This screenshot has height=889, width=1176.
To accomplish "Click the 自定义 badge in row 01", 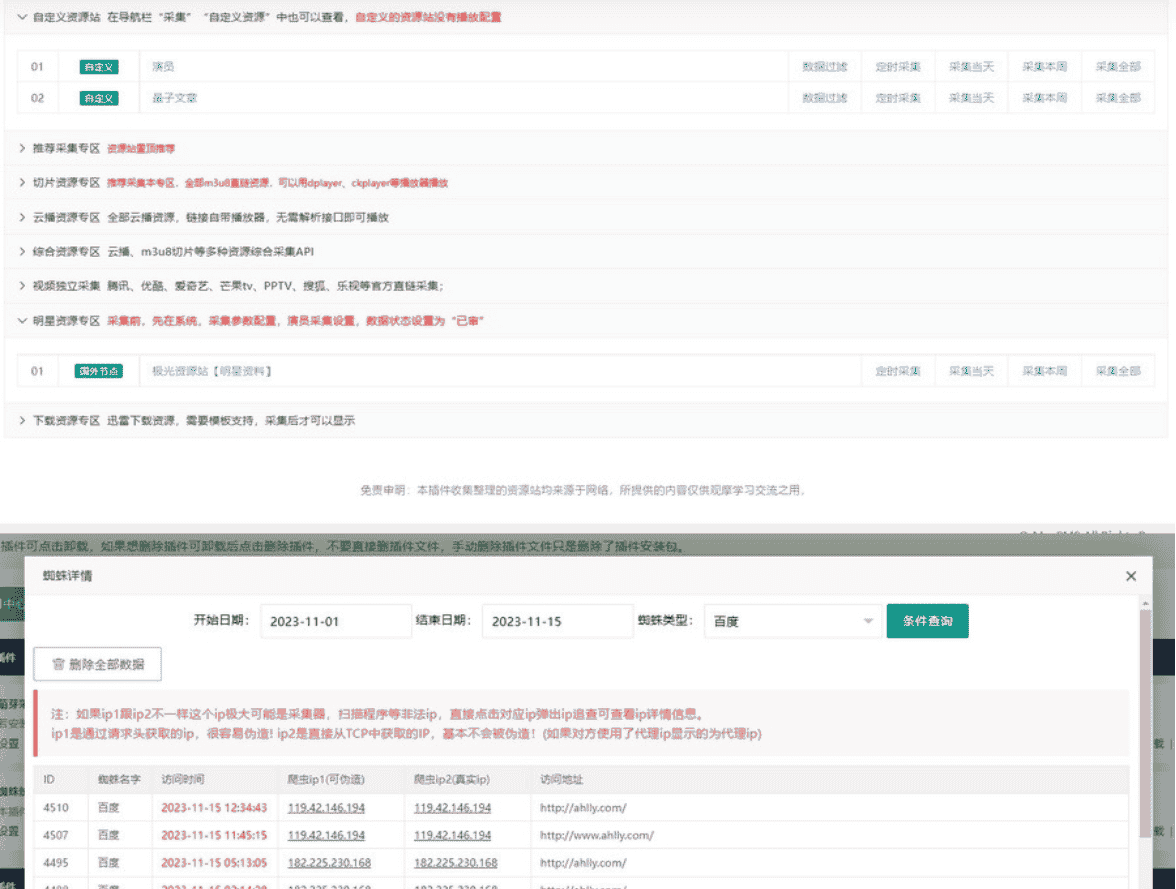I will pyautogui.click(x=99, y=67).
